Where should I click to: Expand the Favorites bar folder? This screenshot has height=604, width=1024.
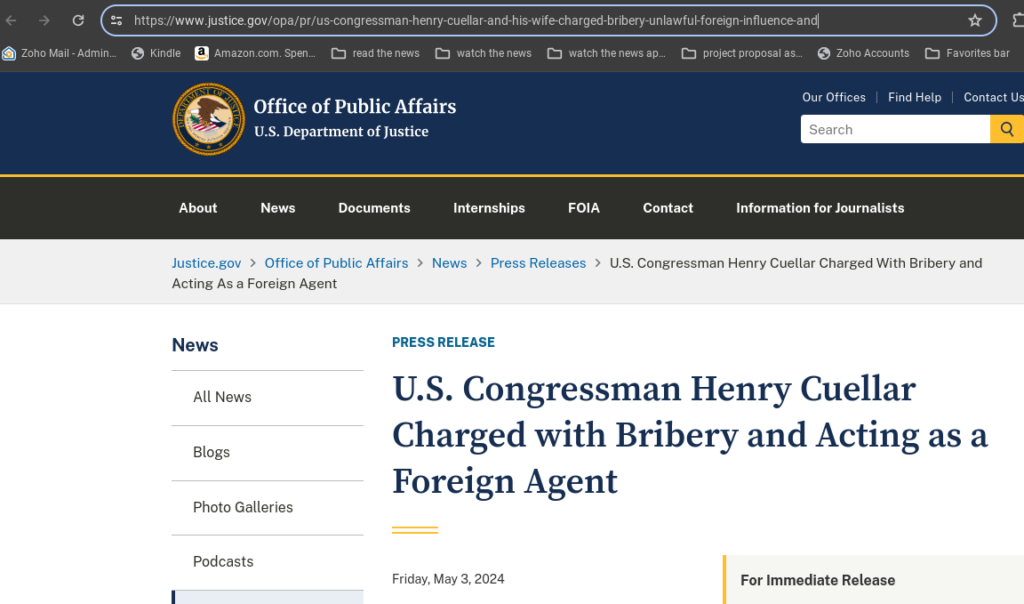967,53
